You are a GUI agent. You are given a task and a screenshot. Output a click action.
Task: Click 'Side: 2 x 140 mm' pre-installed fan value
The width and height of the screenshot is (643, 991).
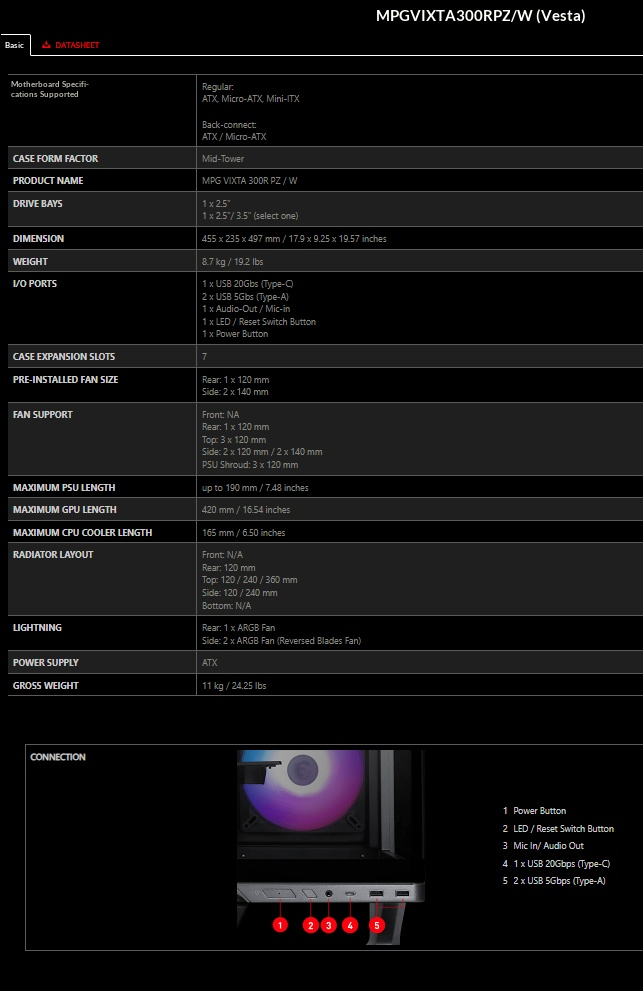click(x=235, y=392)
